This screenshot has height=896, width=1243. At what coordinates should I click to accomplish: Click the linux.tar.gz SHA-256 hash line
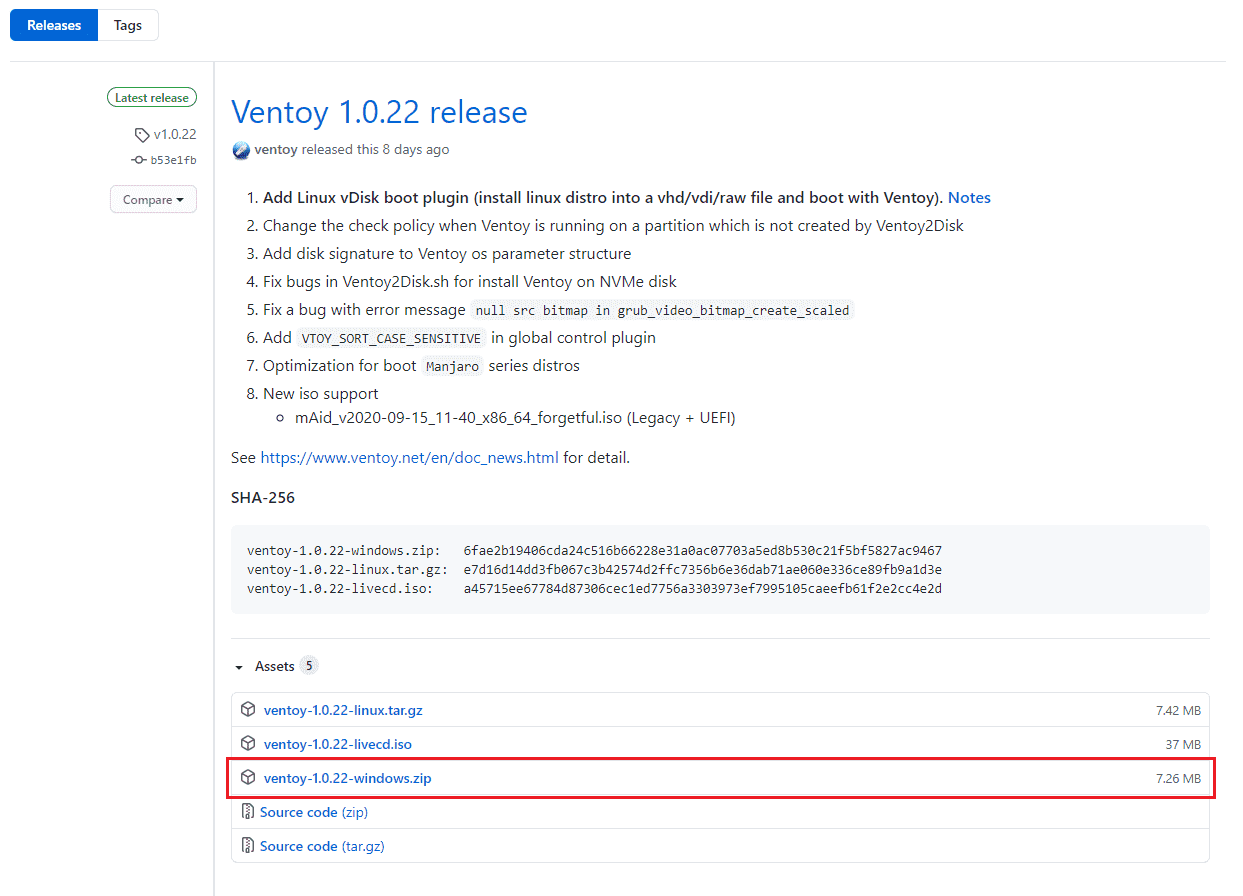click(594, 570)
